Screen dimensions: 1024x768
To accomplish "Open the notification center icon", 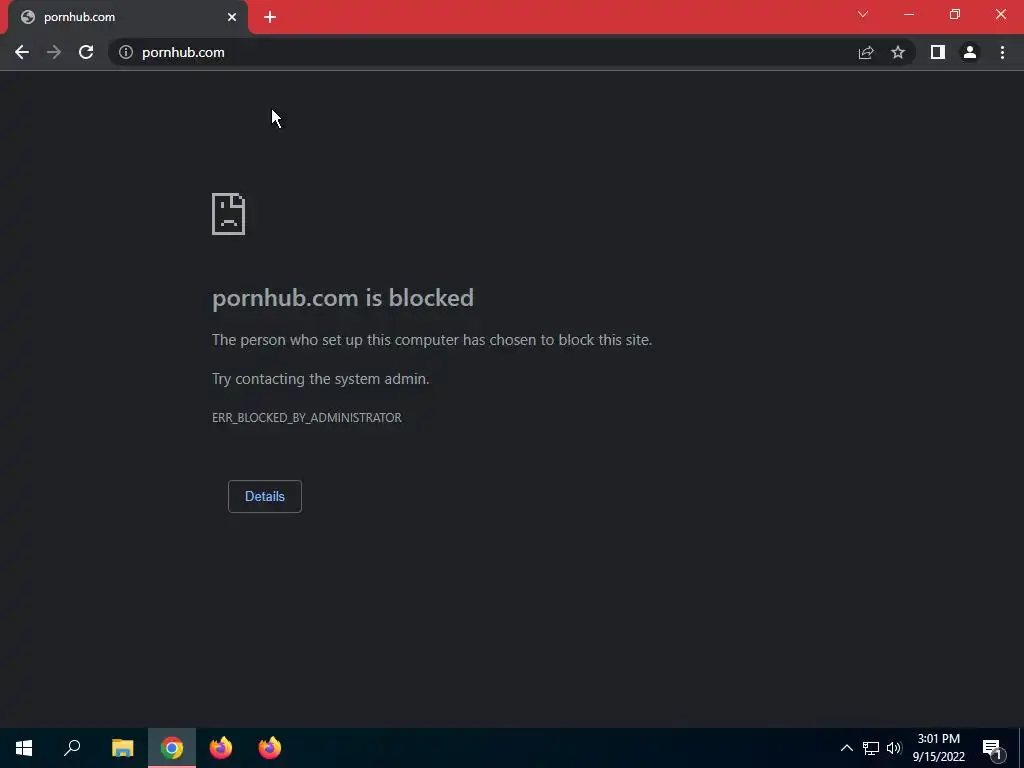I will point(993,749).
